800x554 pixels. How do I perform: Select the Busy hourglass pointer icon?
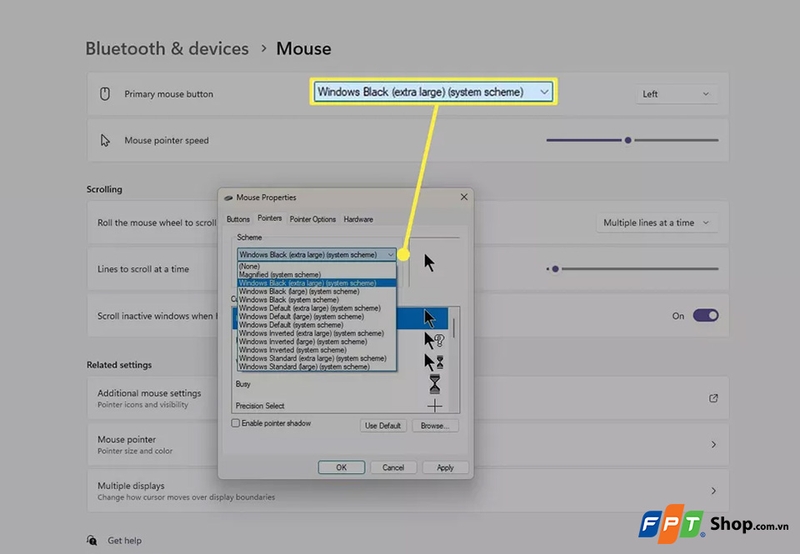[x=435, y=384]
